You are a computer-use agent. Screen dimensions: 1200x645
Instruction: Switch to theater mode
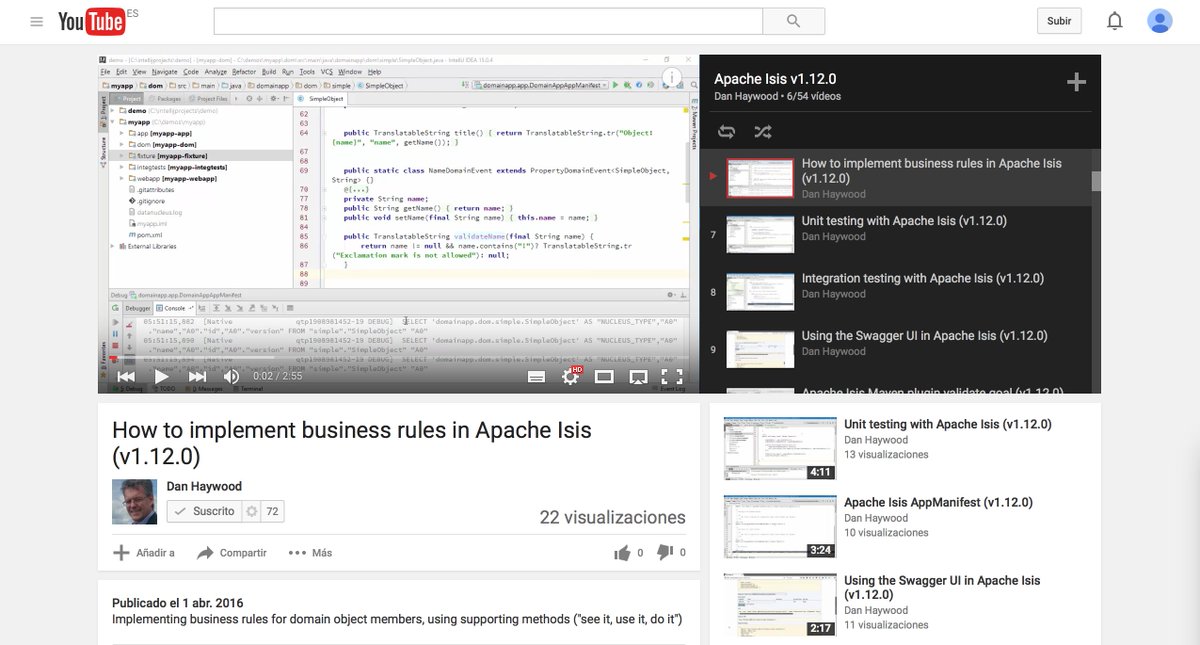604,377
